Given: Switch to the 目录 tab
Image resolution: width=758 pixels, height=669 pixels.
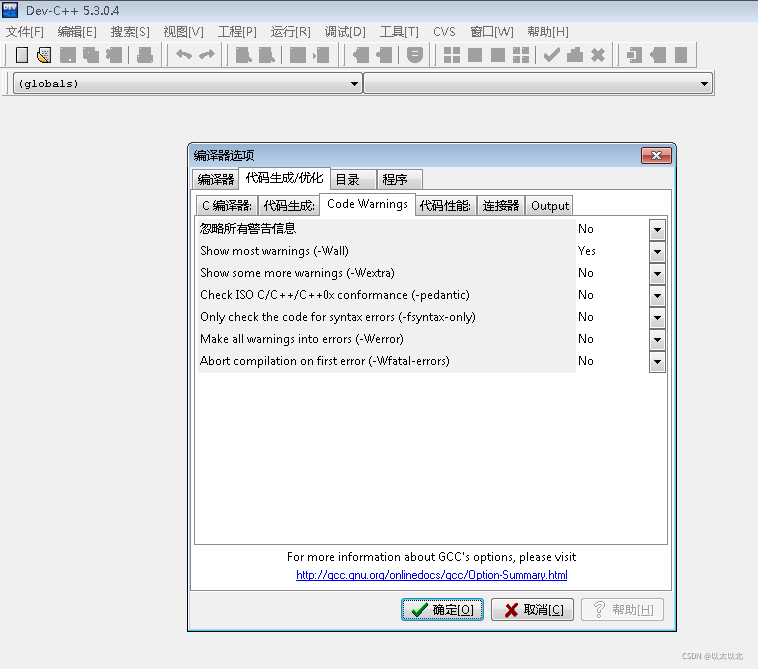Looking at the screenshot, I should 353,179.
